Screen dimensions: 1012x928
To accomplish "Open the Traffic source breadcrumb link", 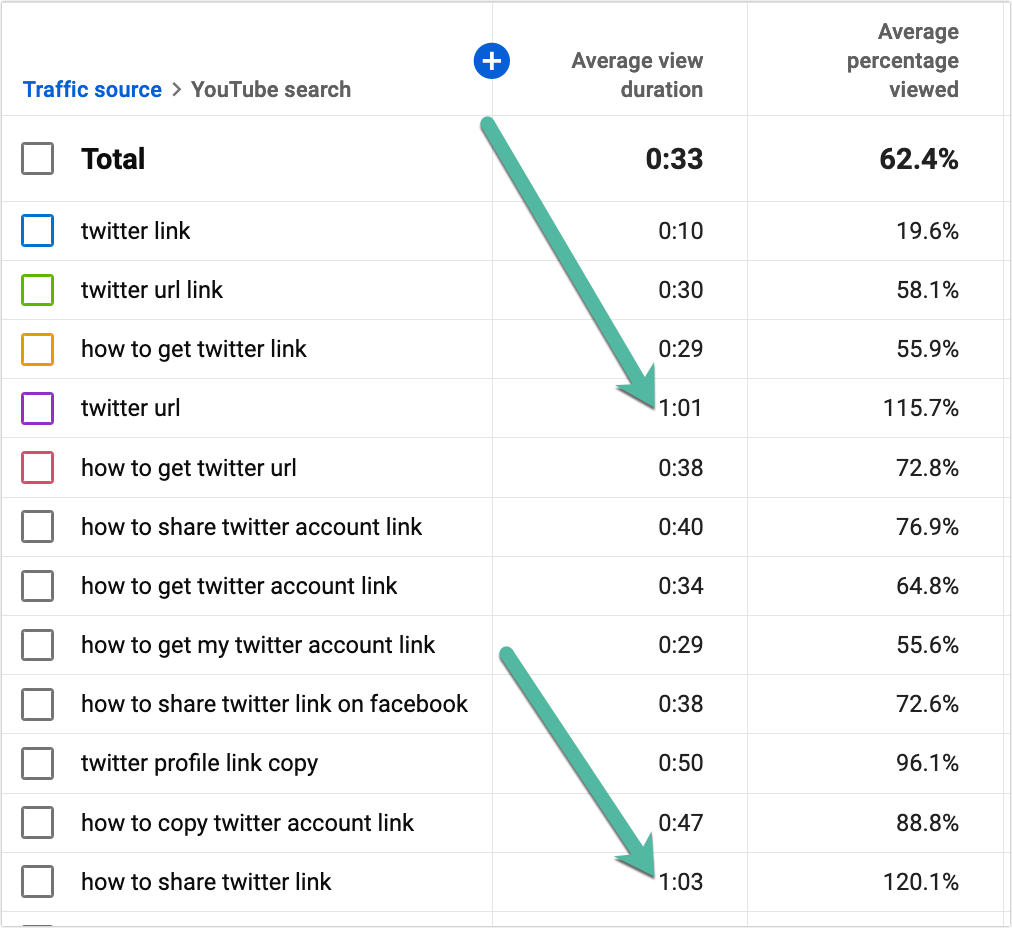I will (92, 89).
